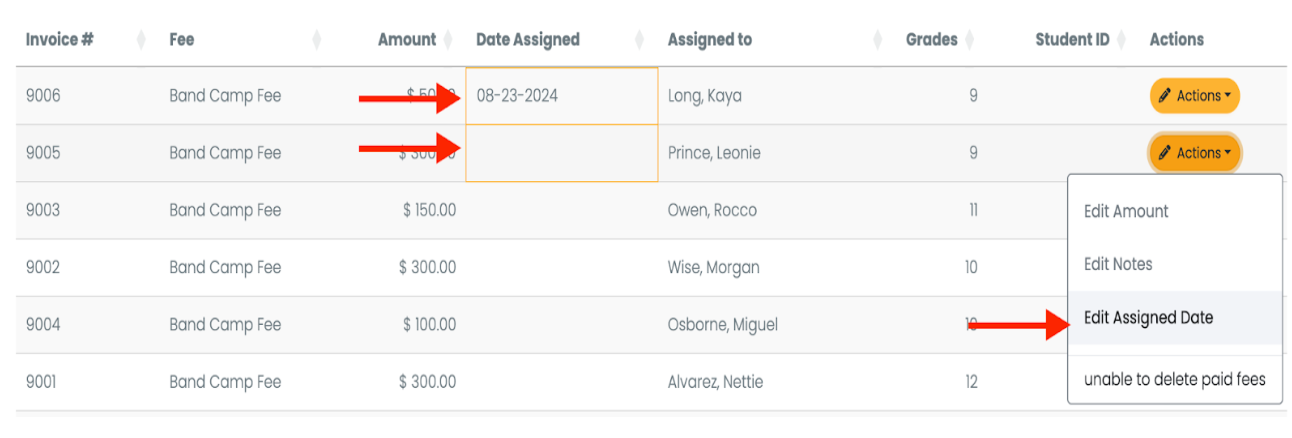This screenshot has height=438, width=1292.
Task: Sort using the Student ID column arrows
Action: point(1121,40)
